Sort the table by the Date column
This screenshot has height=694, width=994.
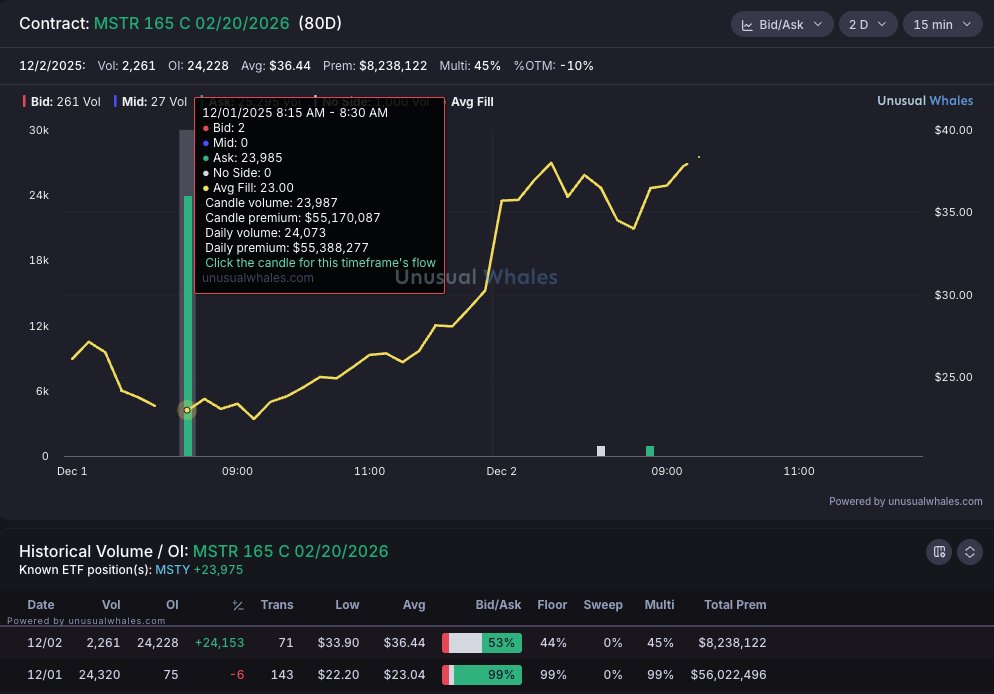coord(41,605)
